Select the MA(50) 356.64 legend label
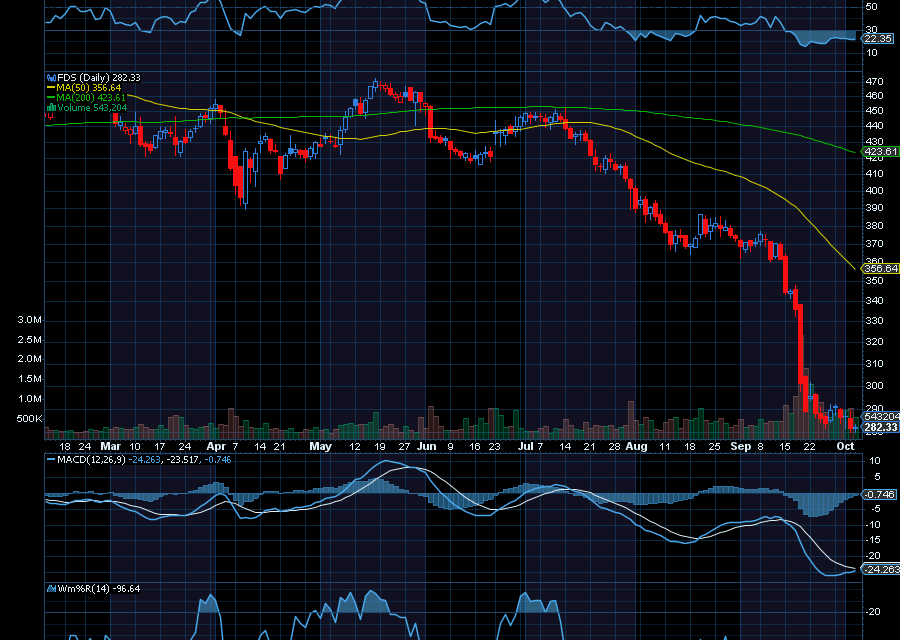This screenshot has height=640, width=900. tap(89, 87)
